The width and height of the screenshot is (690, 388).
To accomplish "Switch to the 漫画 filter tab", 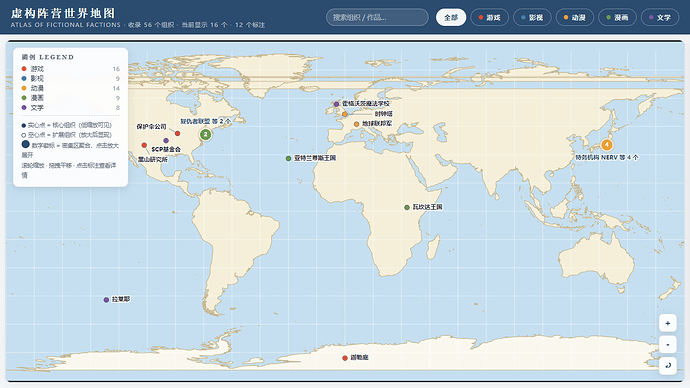I will [x=617, y=18].
